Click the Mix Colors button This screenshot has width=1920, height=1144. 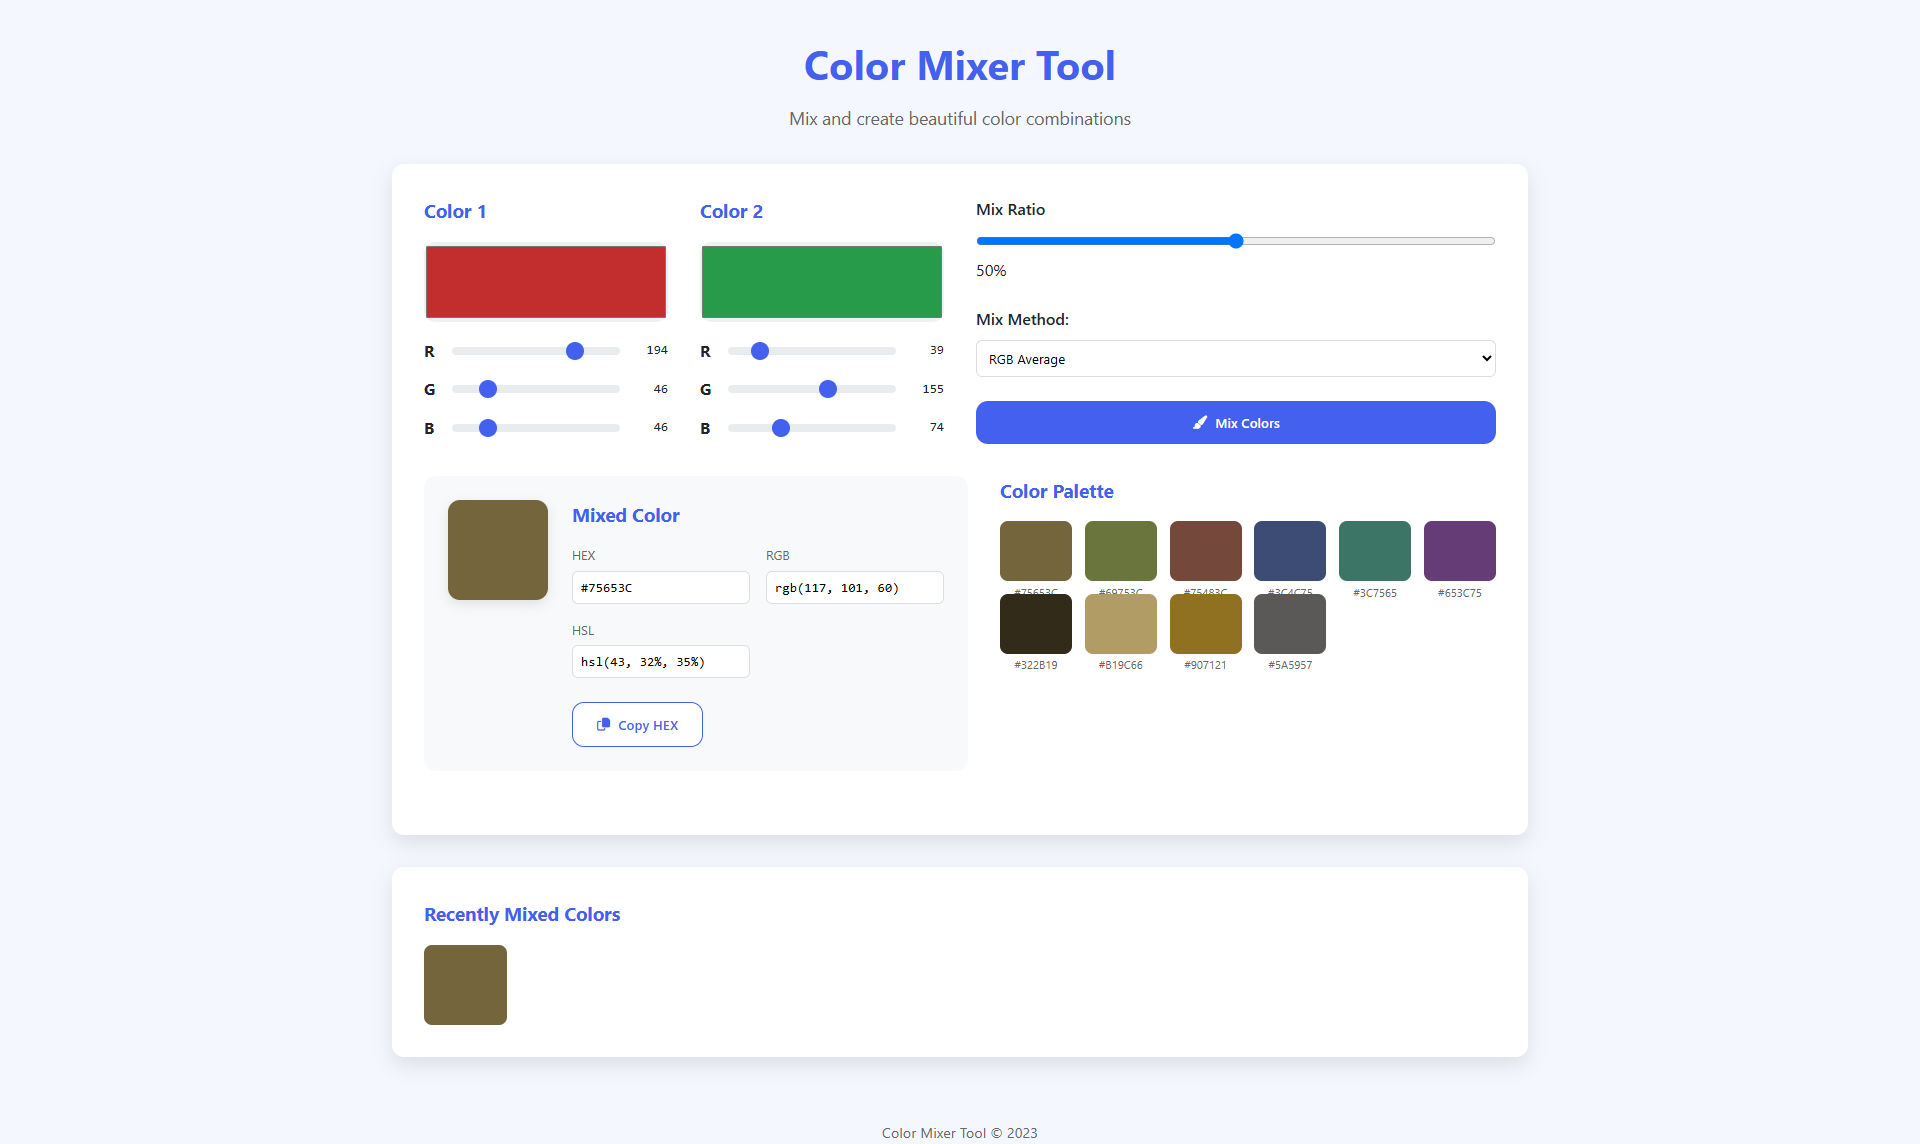pyautogui.click(x=1235, y=423)
